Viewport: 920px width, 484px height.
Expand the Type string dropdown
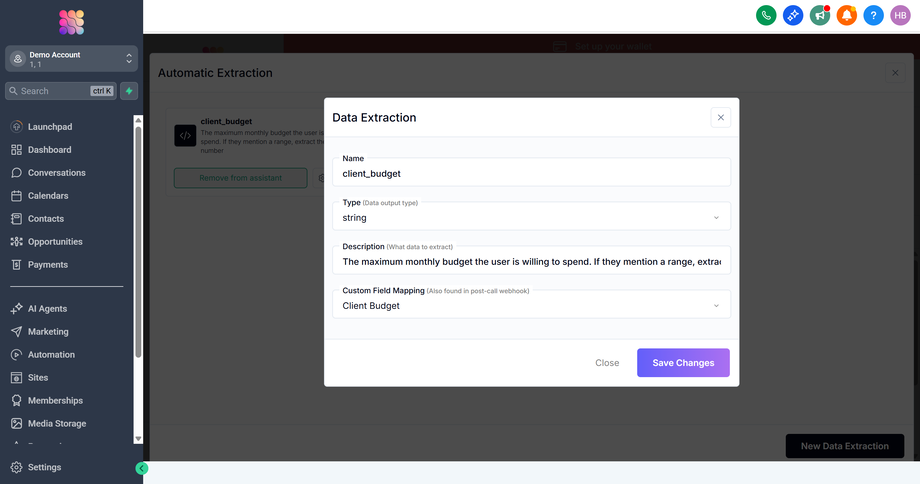click(531, 217)
